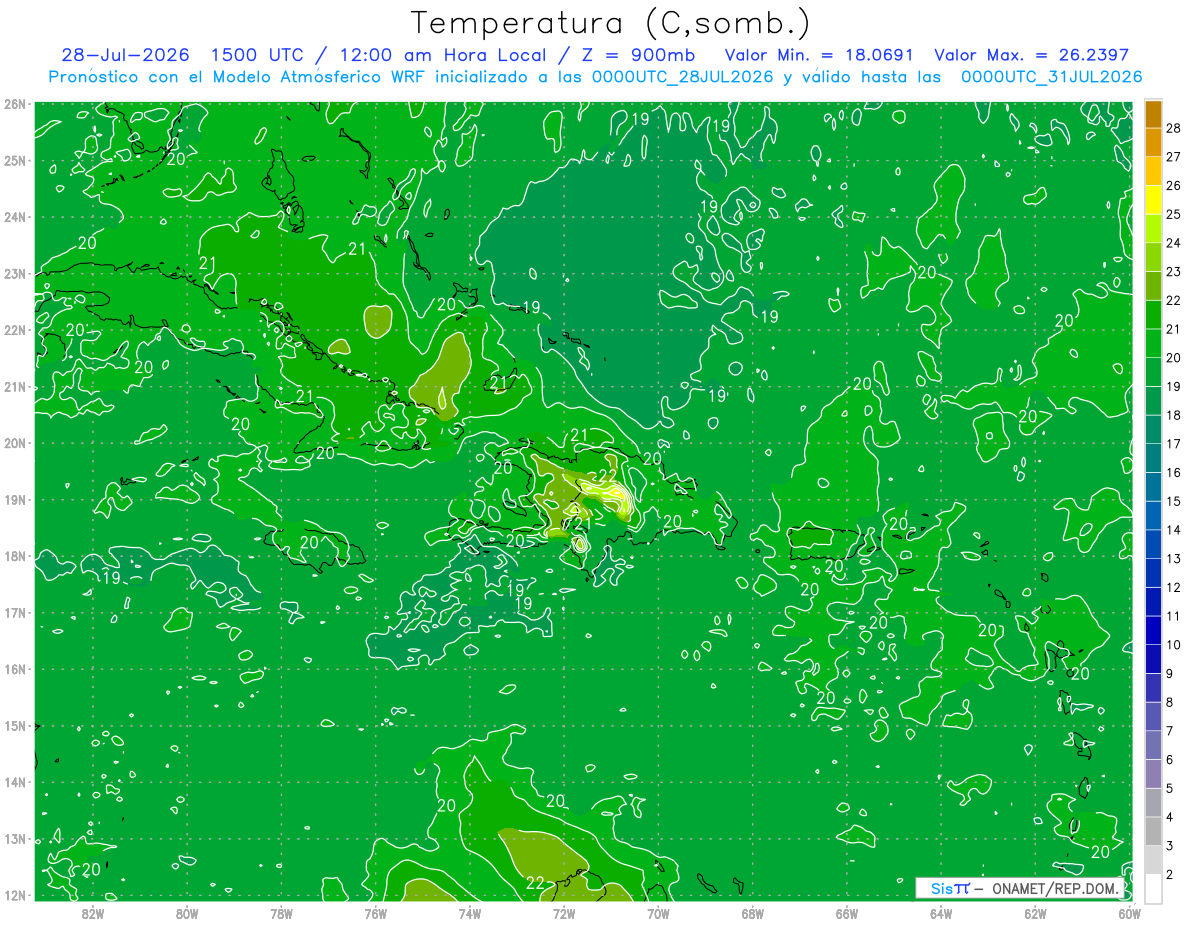
Task: Click the bright blue swatch between 10 and 11
Action: (x=1153, y=629)
